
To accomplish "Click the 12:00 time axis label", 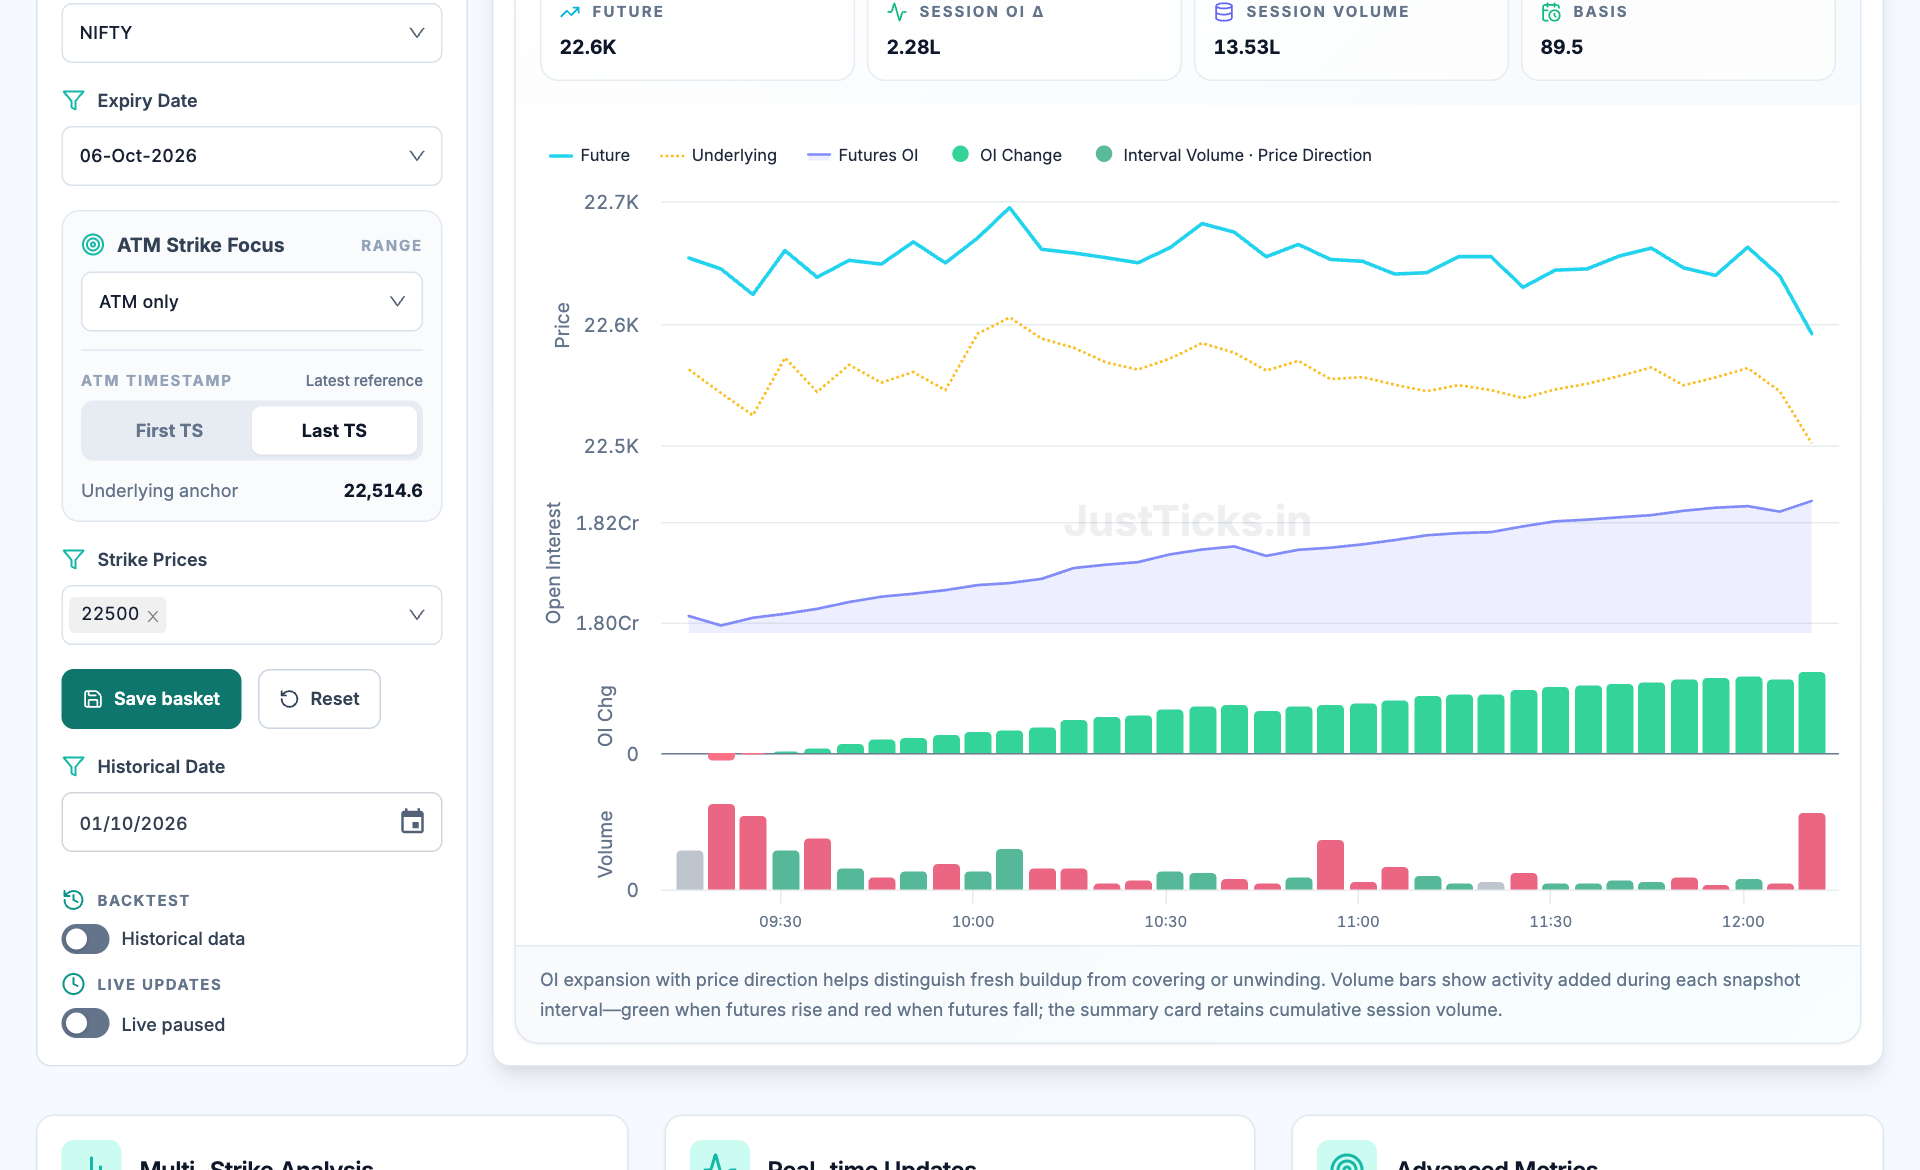I will 1743,921.
